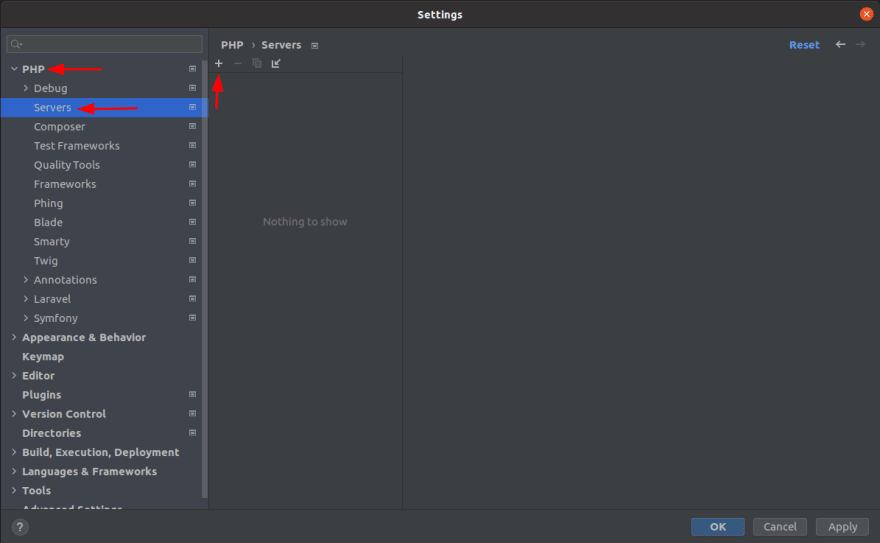Expand the Laravel settings node

[26, 299]
